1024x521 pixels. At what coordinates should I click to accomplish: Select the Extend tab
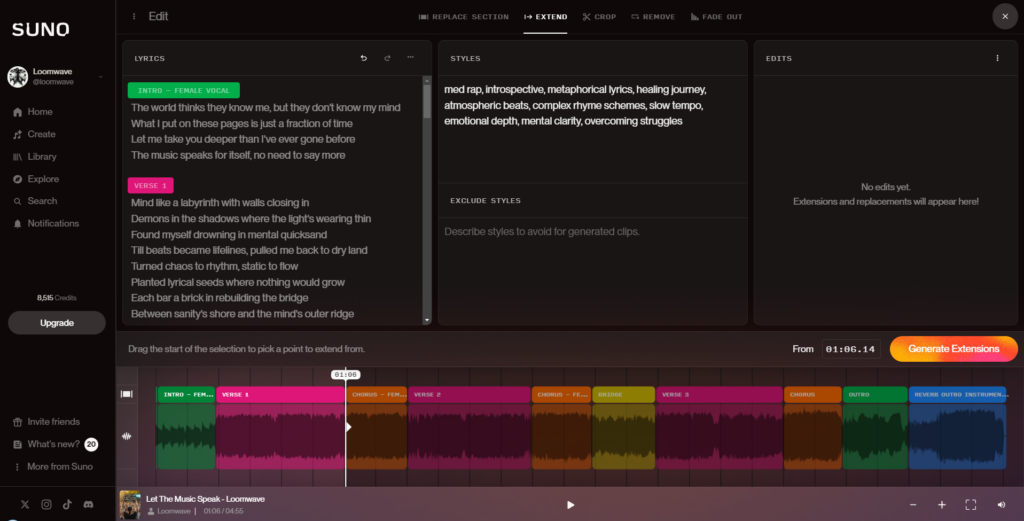tap(545, 17)
